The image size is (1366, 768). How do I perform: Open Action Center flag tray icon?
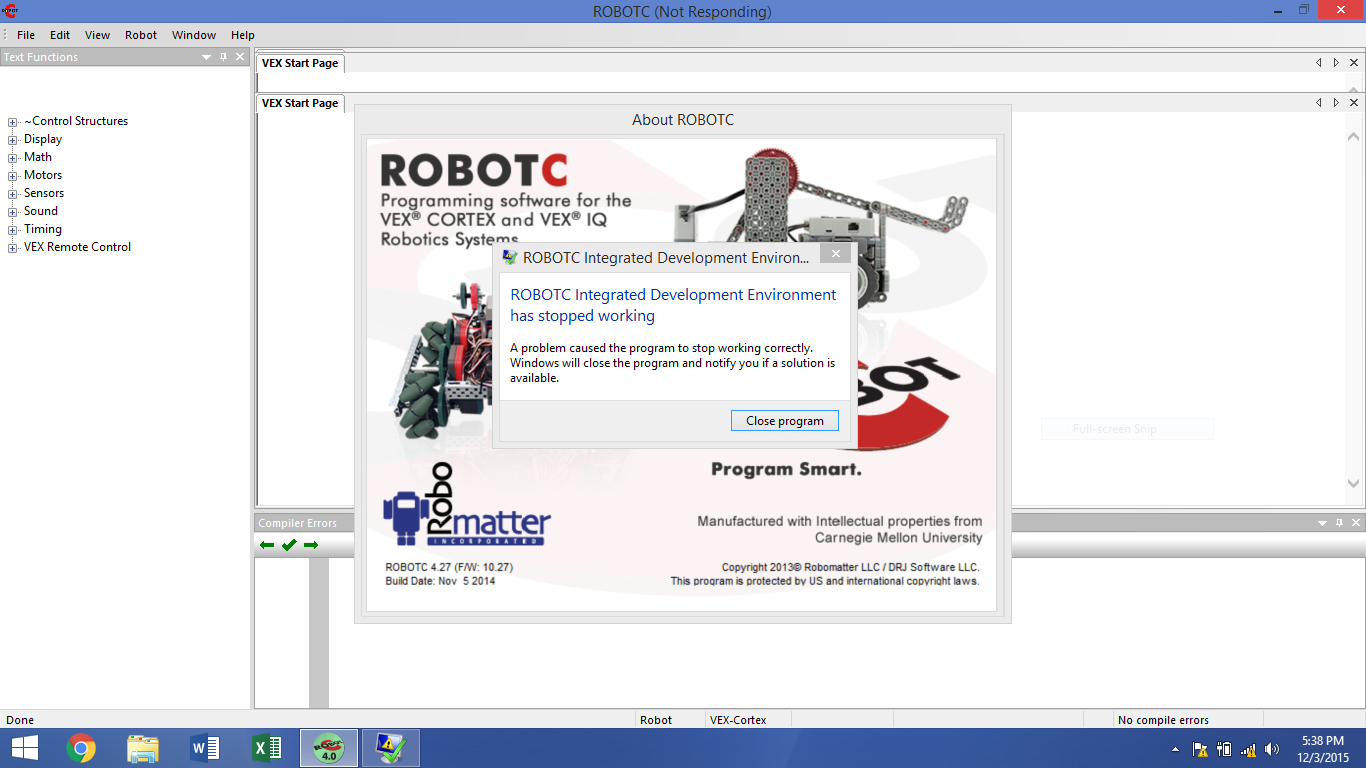pos(1200,749)
